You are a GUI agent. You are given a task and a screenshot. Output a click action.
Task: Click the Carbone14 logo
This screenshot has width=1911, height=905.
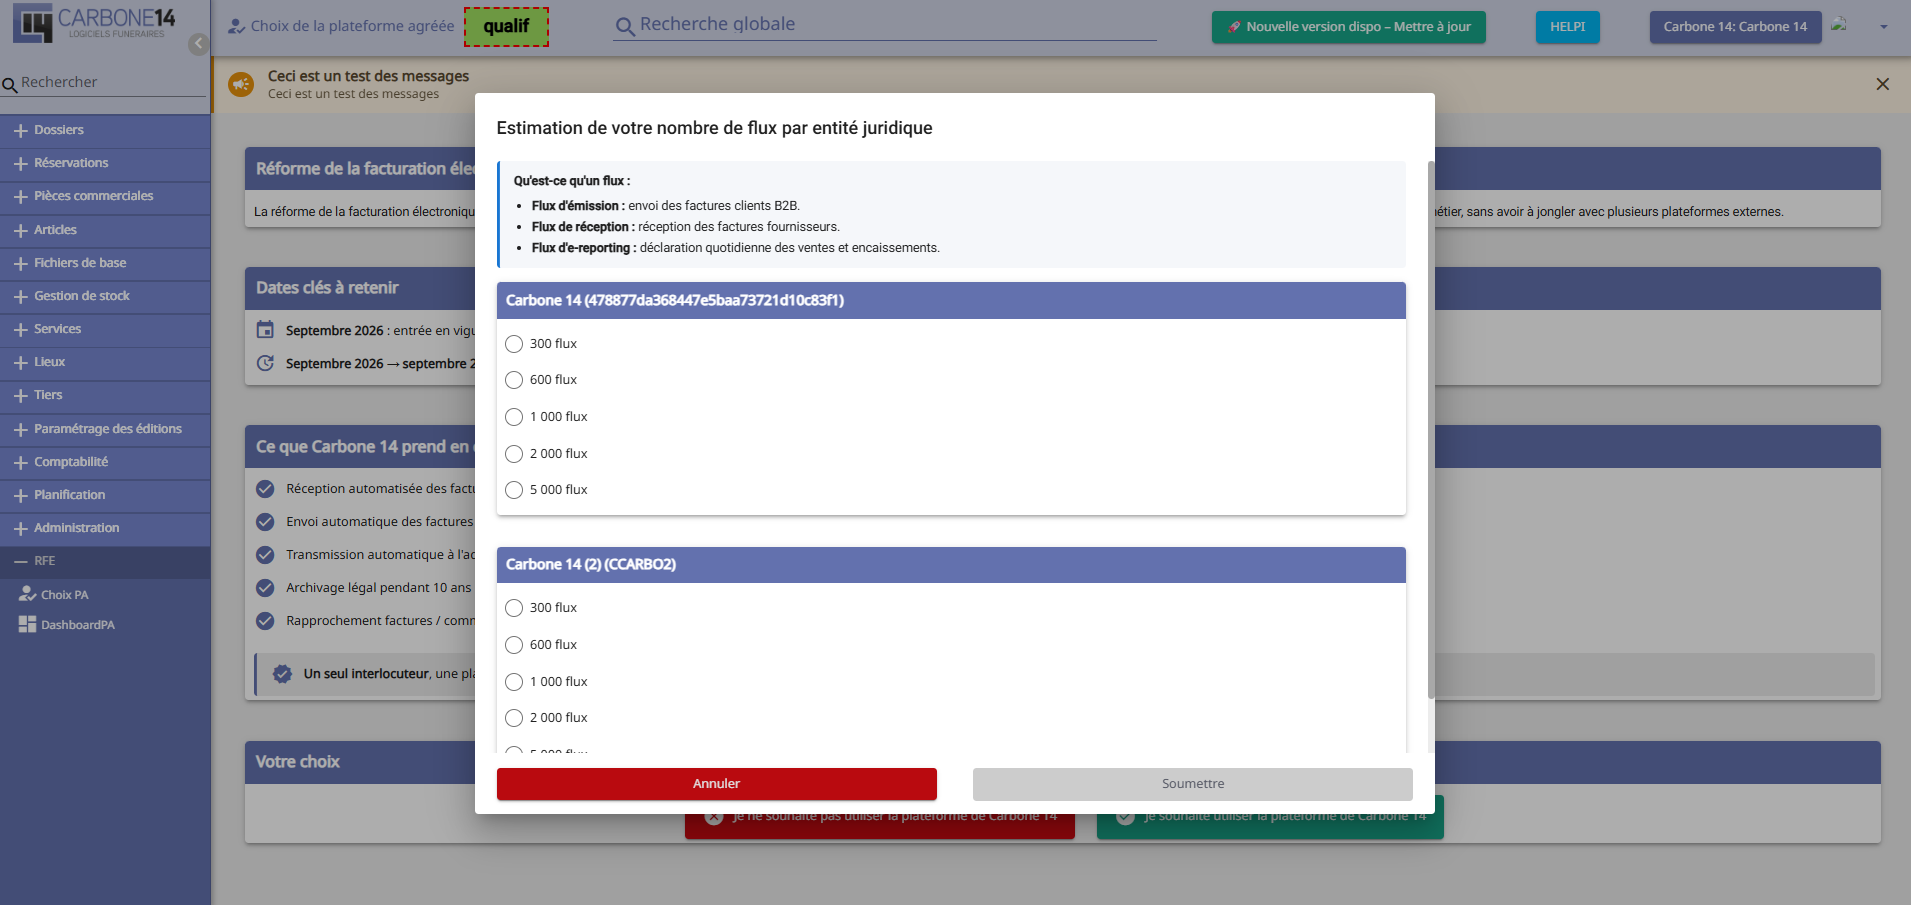[94, 23]
